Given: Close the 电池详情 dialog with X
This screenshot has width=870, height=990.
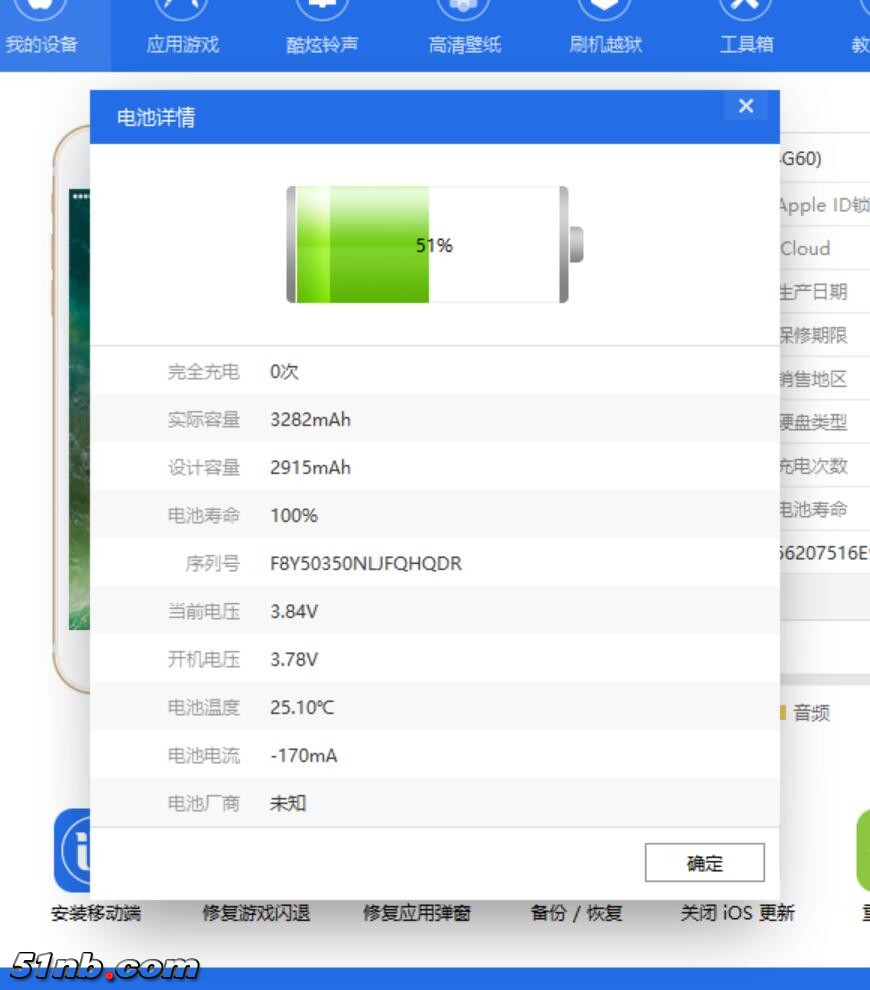Looking at the screenshot, I should (x=745, y=107).
